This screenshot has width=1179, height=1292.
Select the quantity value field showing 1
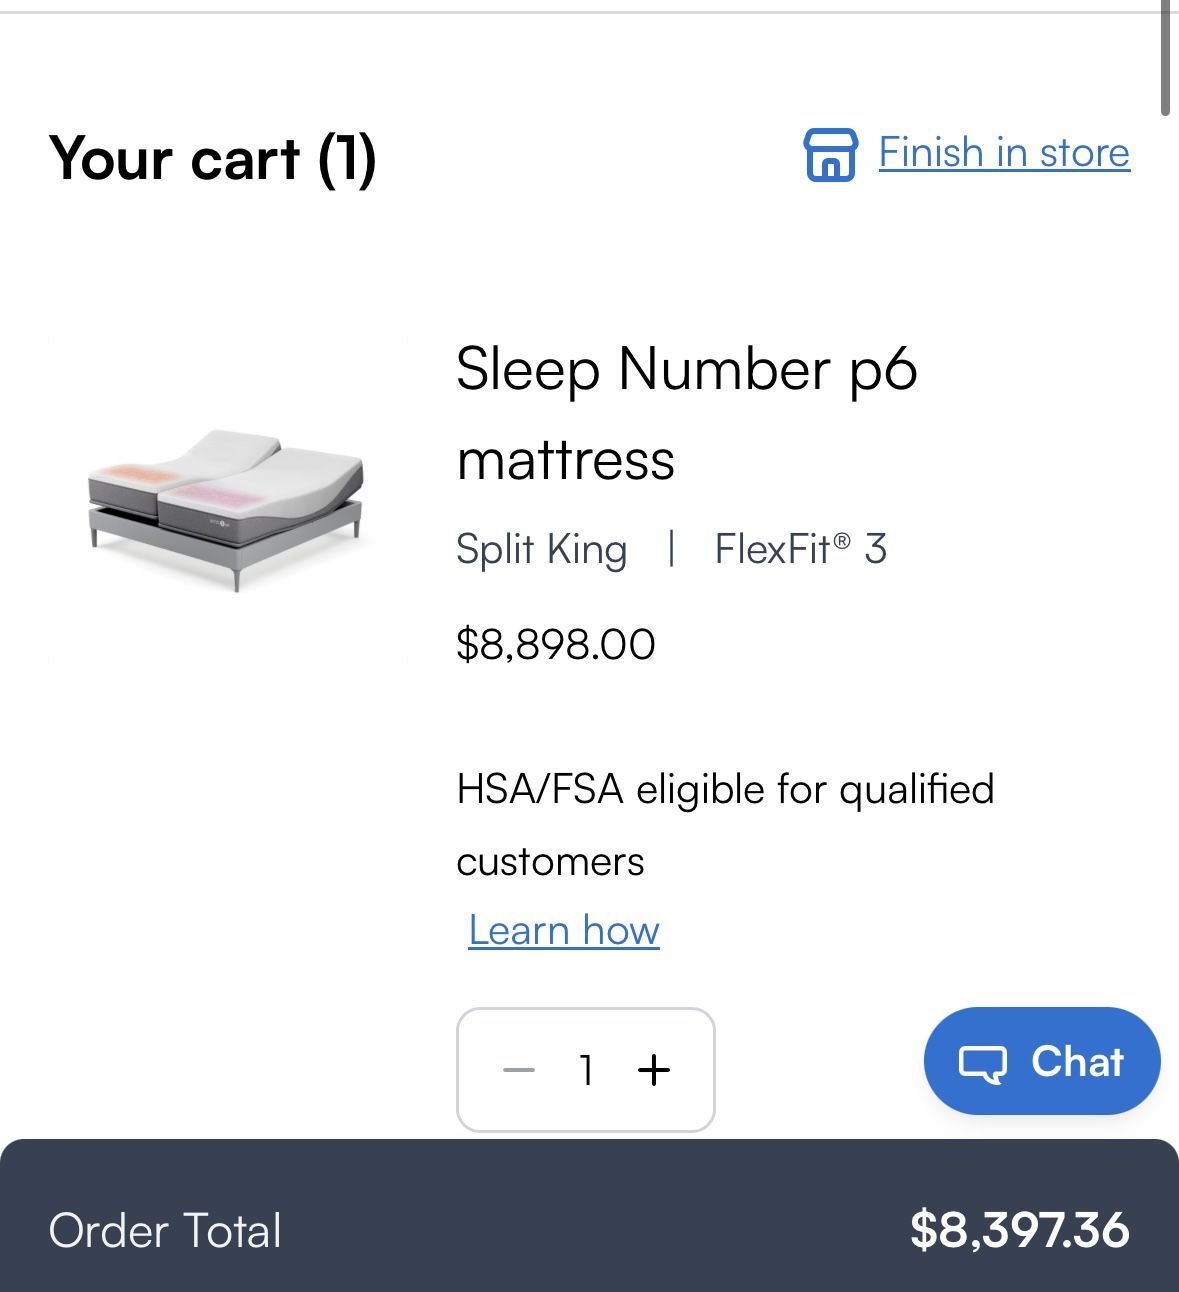(x=586, y=1070)
